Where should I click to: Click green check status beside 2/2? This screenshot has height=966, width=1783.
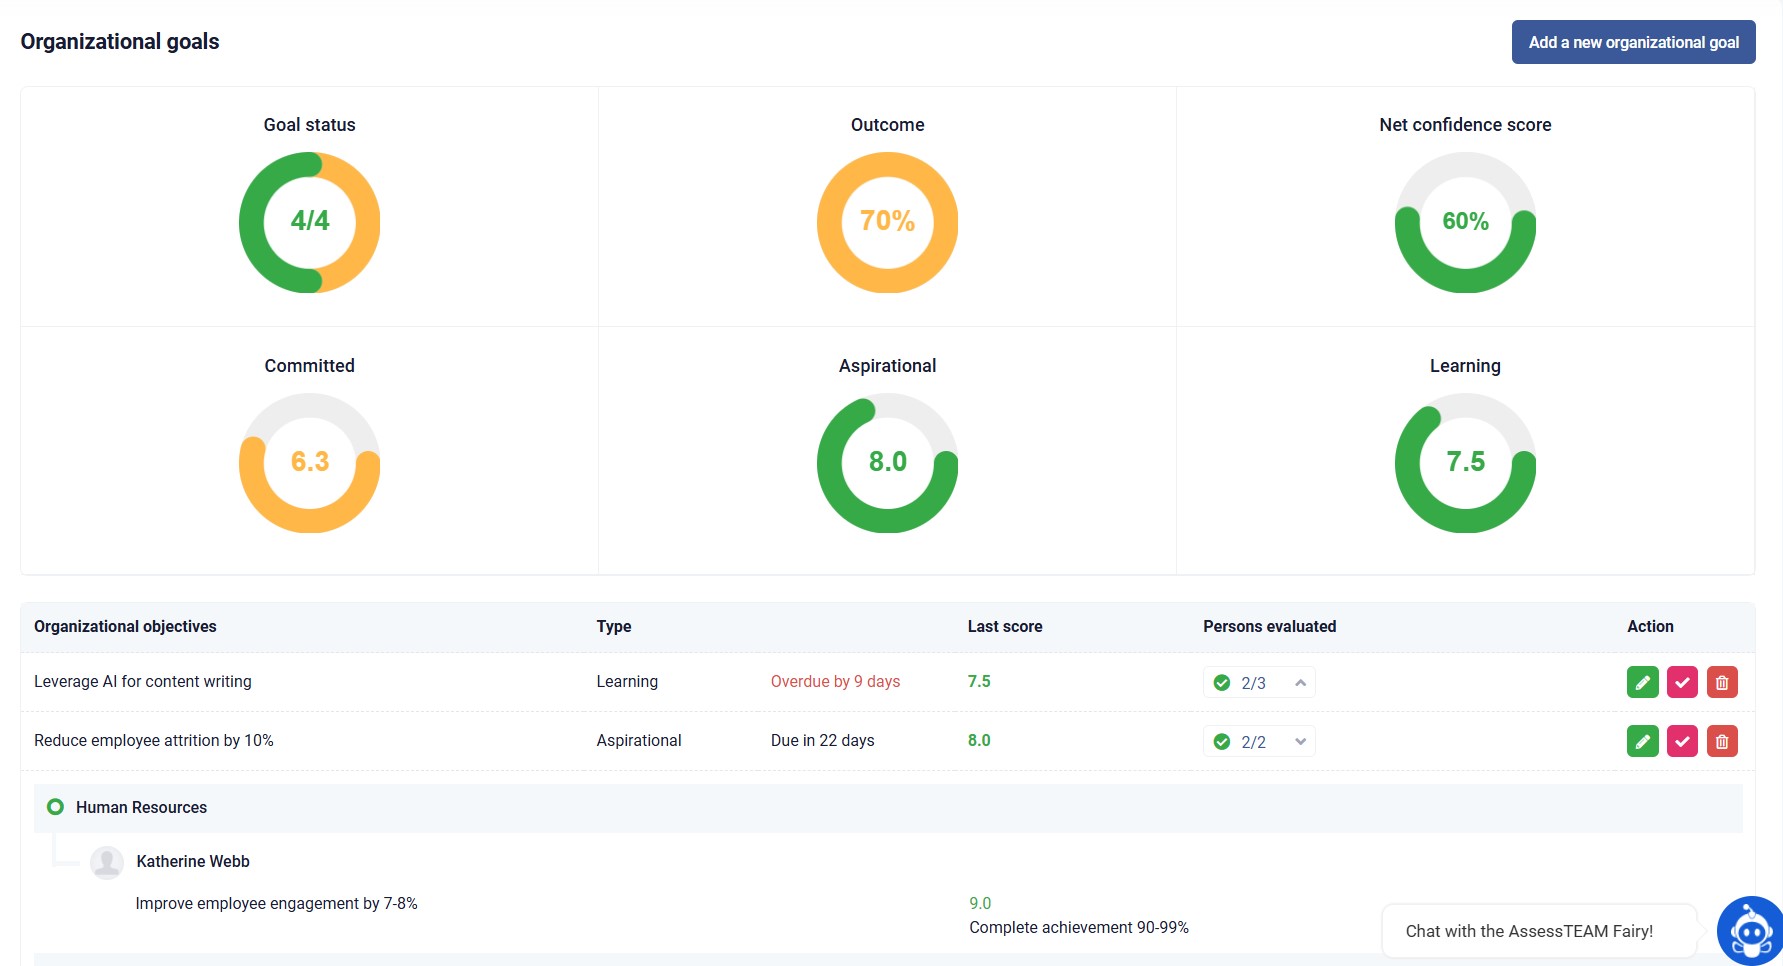[1221, 742]
